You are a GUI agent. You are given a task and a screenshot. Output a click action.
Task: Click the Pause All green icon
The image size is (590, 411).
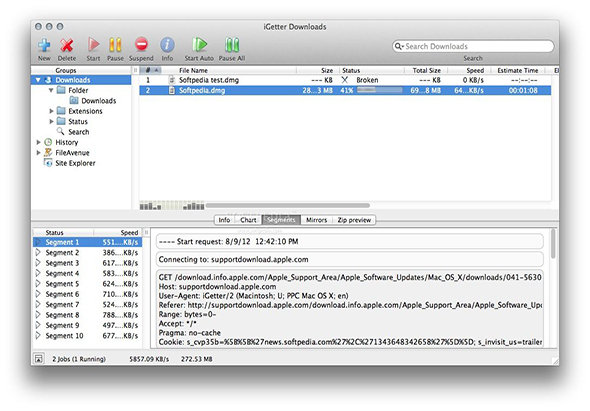(232, 44)
